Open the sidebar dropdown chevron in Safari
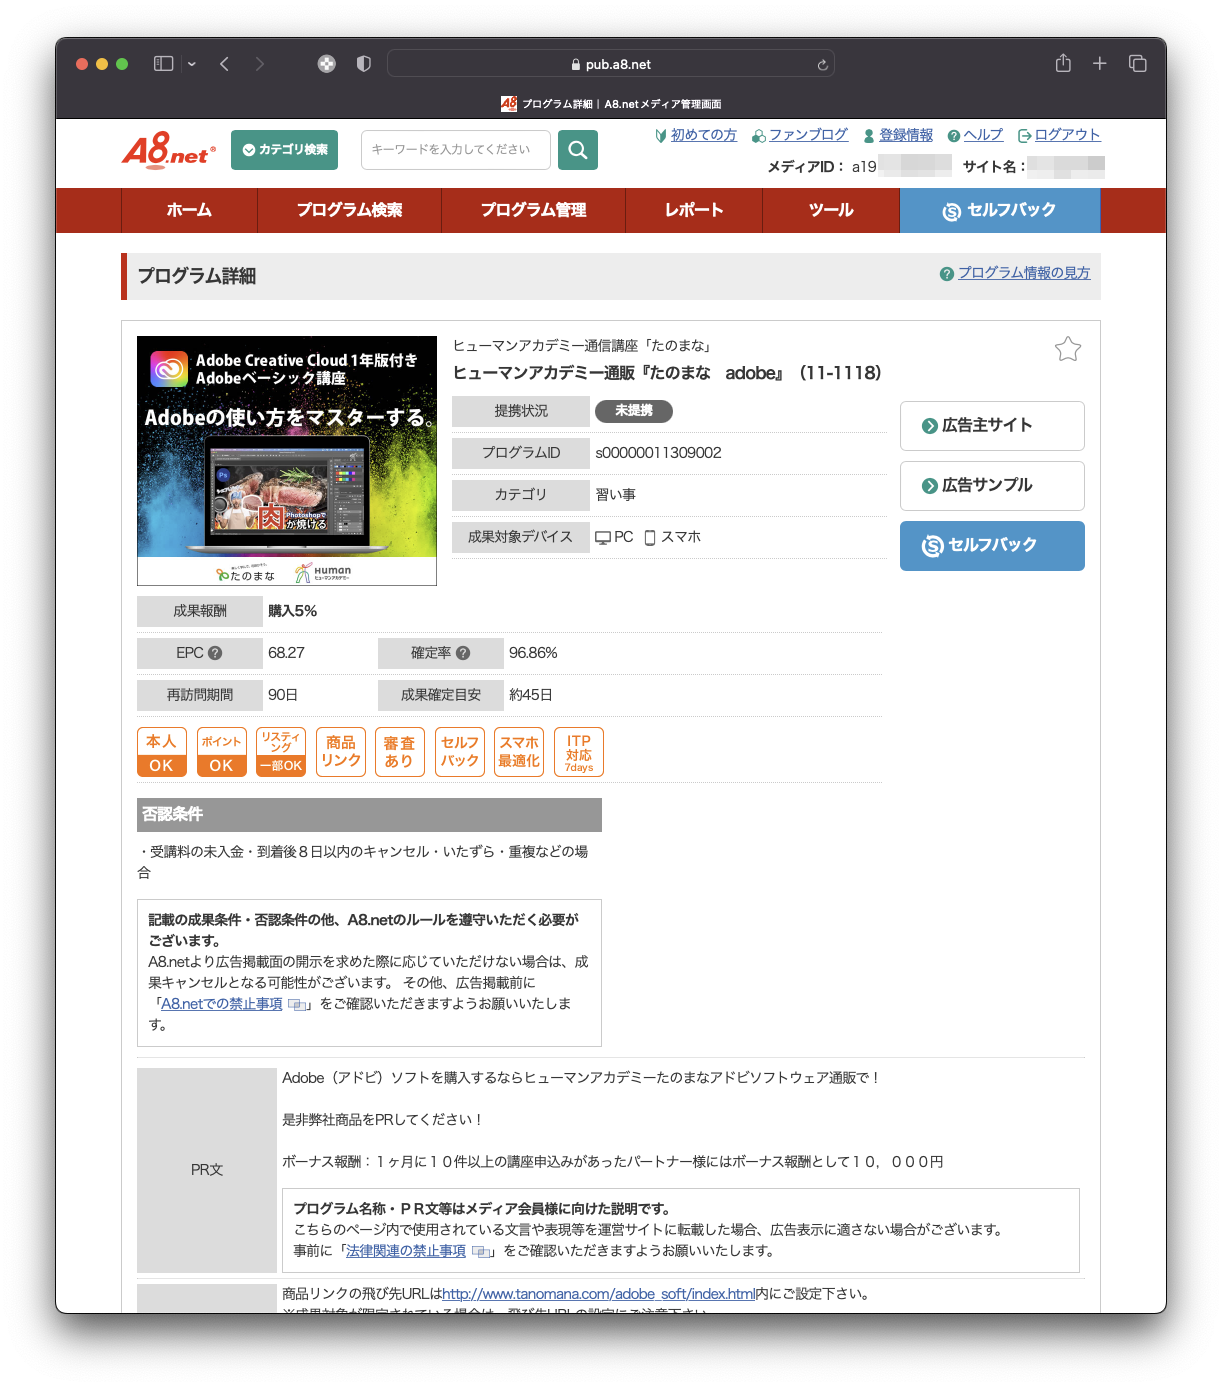This screenshot has height=1387, width=1222. click(x=192, y=64)
